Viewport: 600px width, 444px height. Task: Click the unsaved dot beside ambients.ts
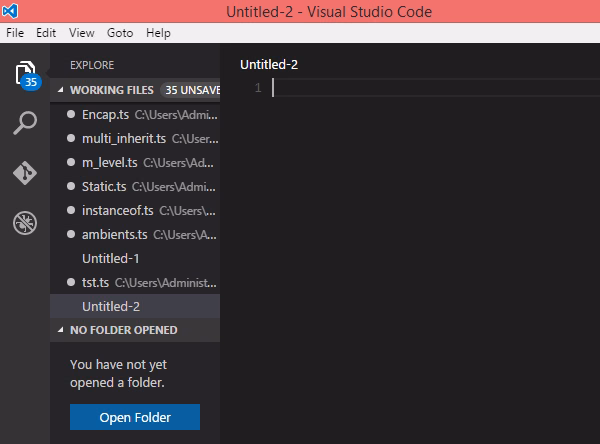point(71,234)
